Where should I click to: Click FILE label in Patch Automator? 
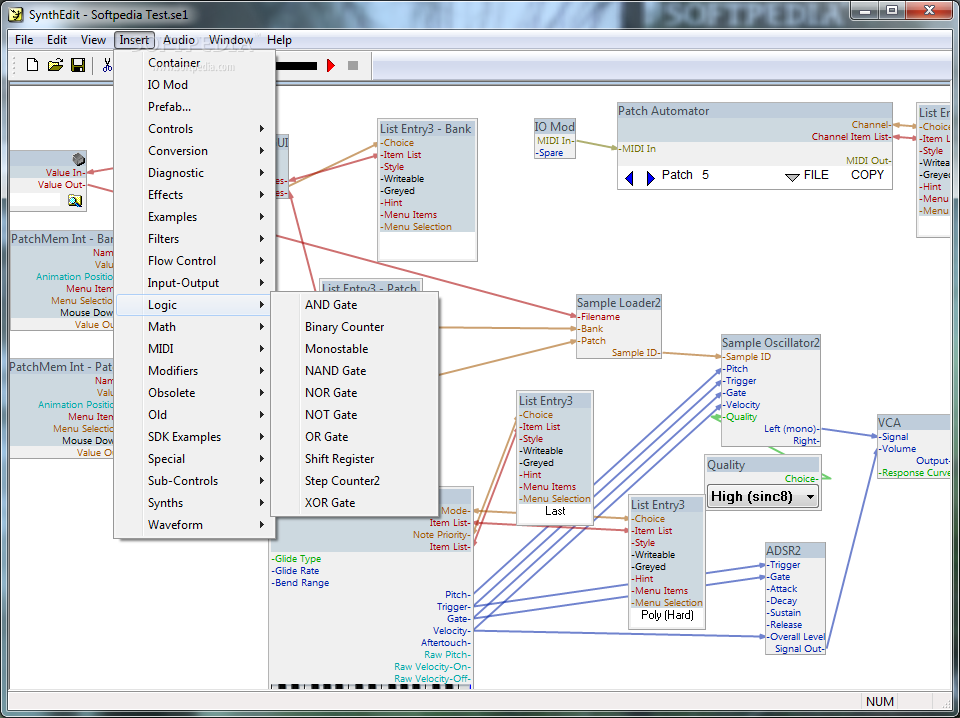pyautogui.click(x=816, y=175)
